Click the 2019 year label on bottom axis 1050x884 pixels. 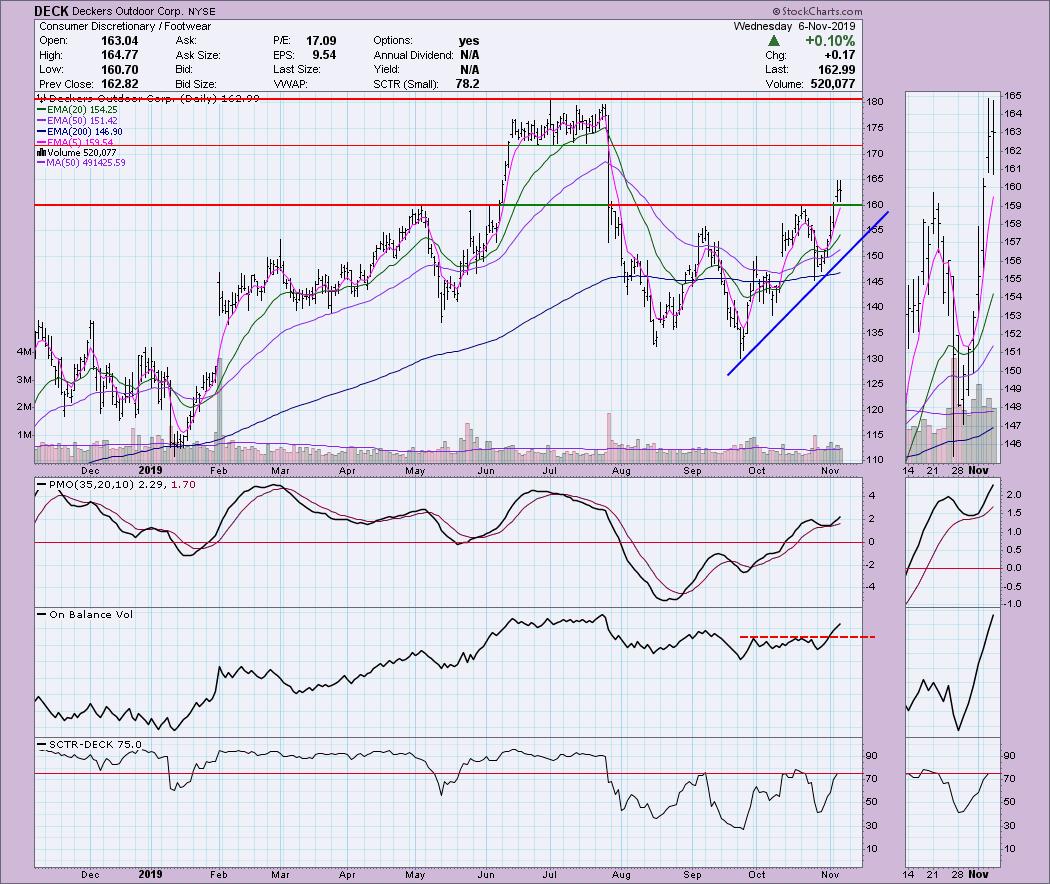pyautogui.click(x=151, y=874)
